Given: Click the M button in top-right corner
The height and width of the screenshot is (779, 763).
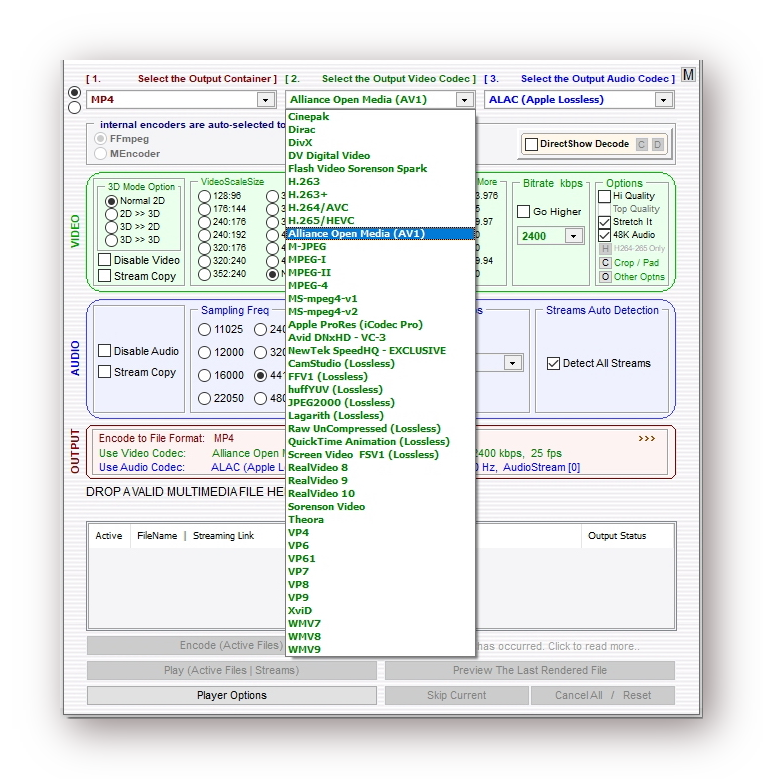Looking at the screenshot, I should [x=688, y=75].
